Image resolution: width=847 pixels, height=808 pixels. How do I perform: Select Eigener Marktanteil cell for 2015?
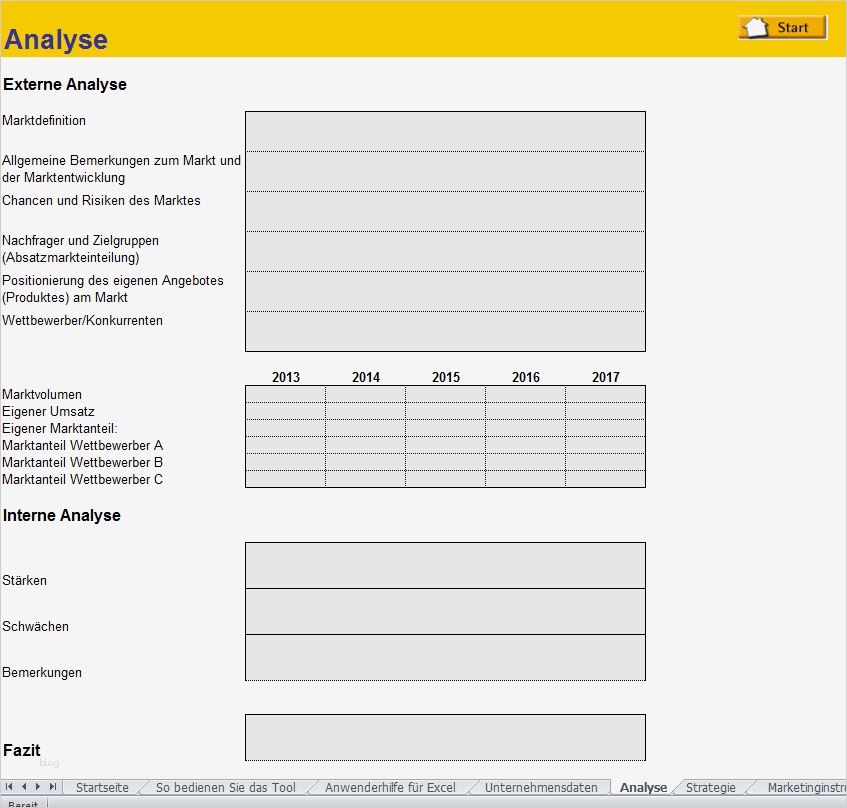[x=445, y=428]
